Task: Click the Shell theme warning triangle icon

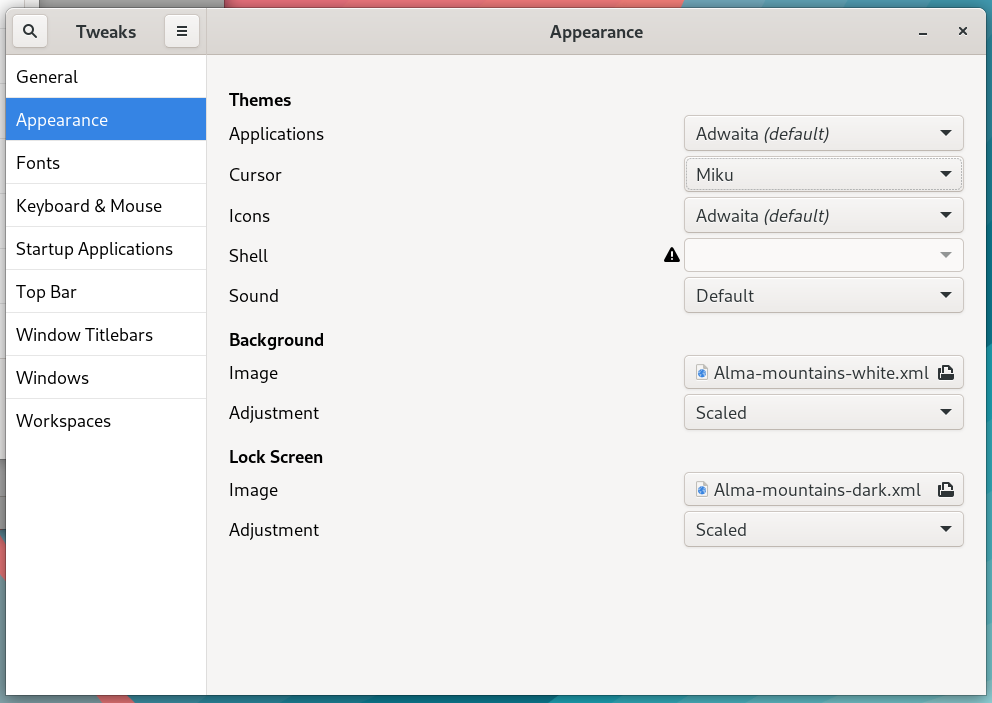Action: point(672,256)
